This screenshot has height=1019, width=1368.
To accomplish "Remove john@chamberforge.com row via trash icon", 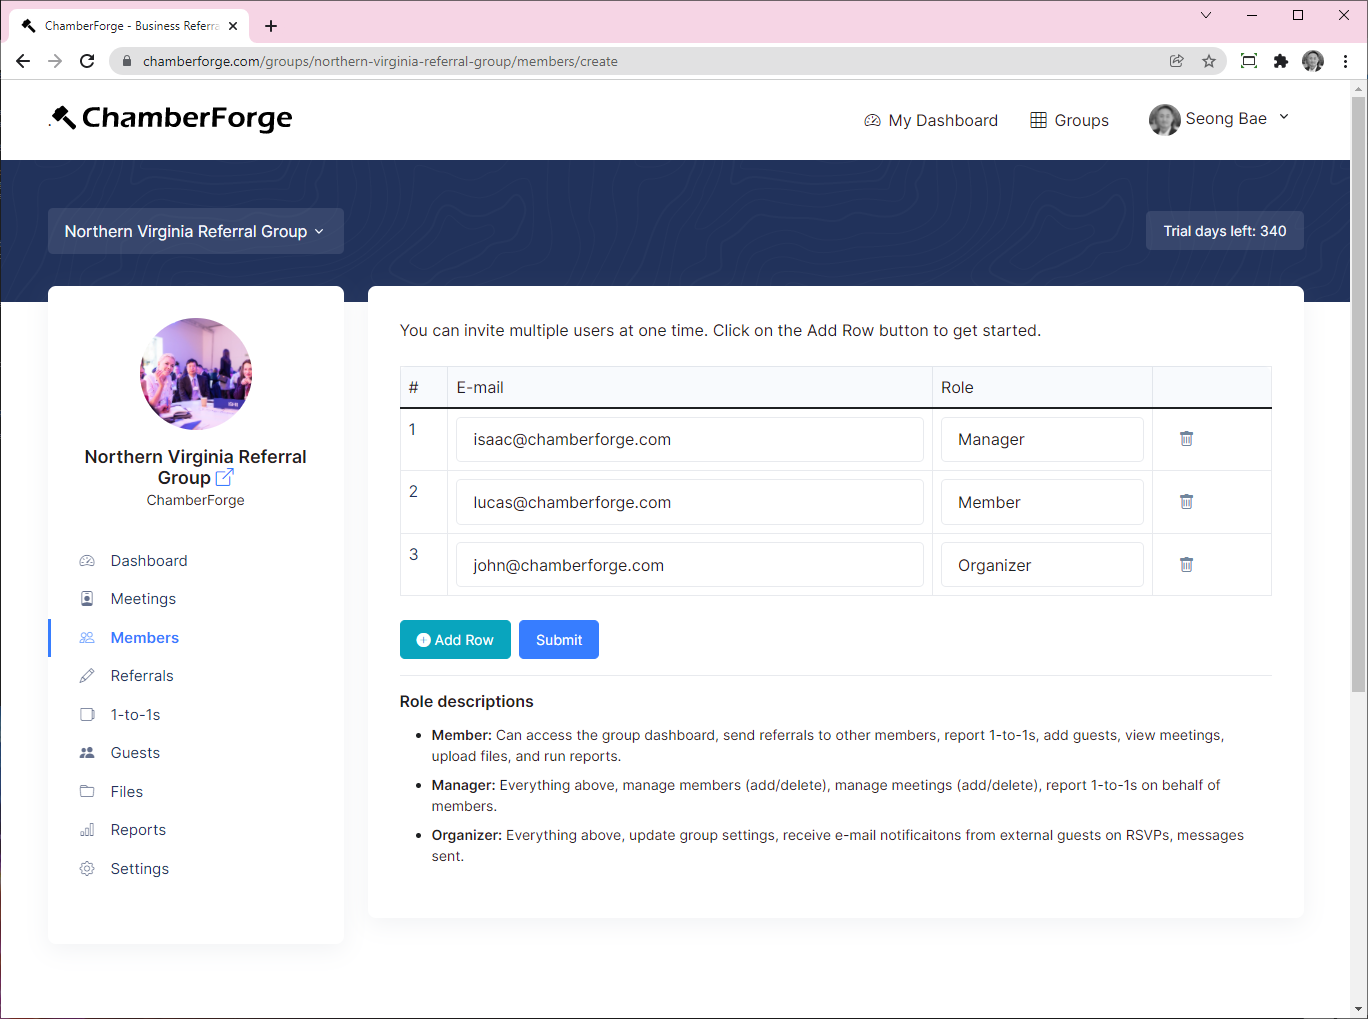I will pos(1186,565).
